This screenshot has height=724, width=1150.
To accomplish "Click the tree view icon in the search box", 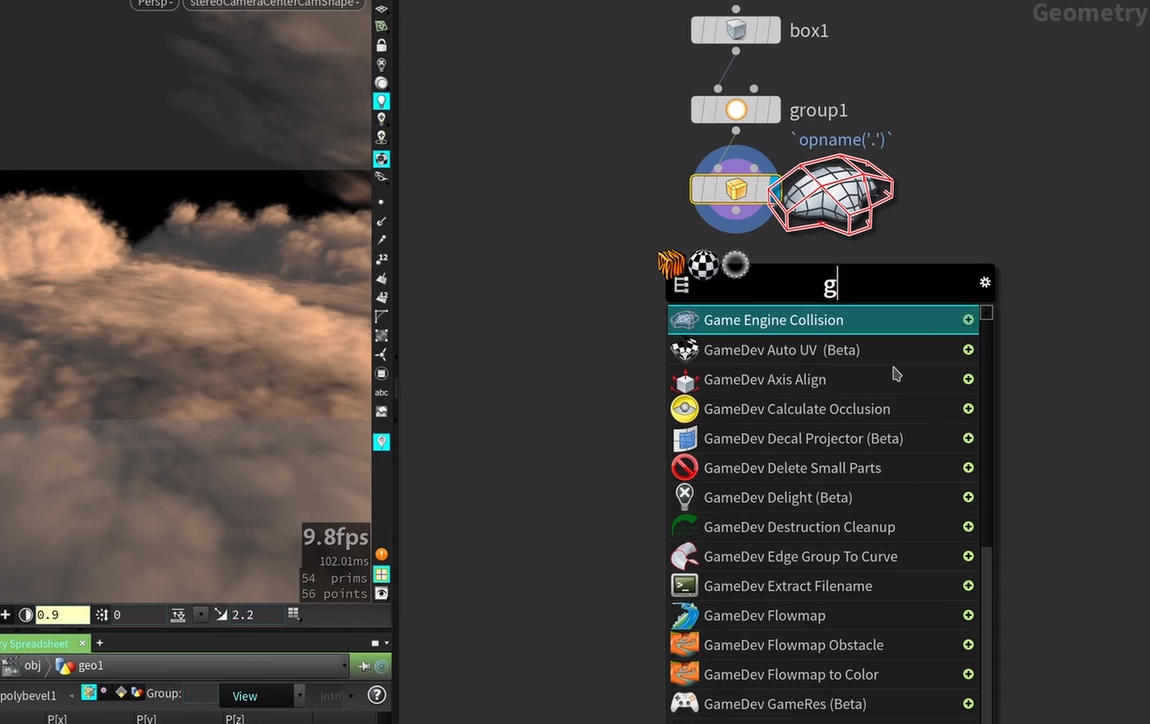I will (682, 286).
